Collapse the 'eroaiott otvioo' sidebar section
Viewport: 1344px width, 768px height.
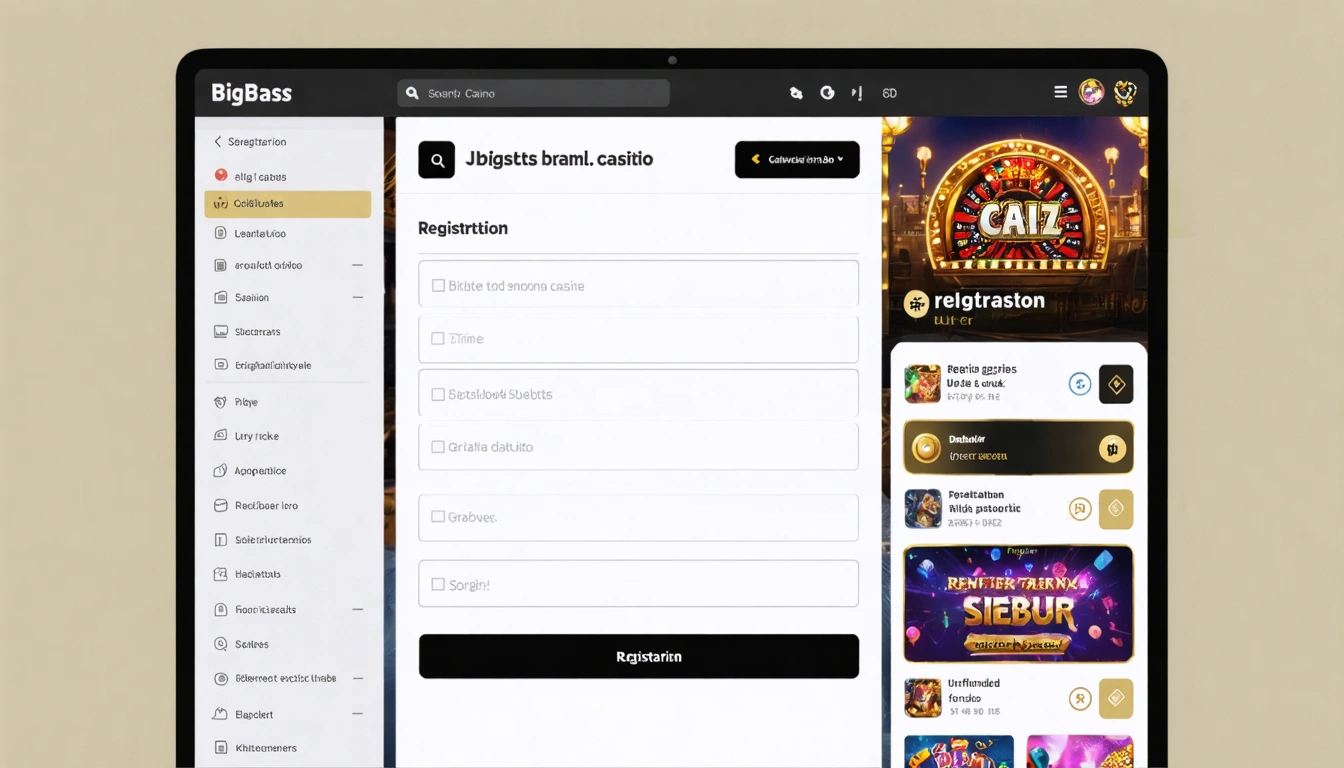[357, 265]
